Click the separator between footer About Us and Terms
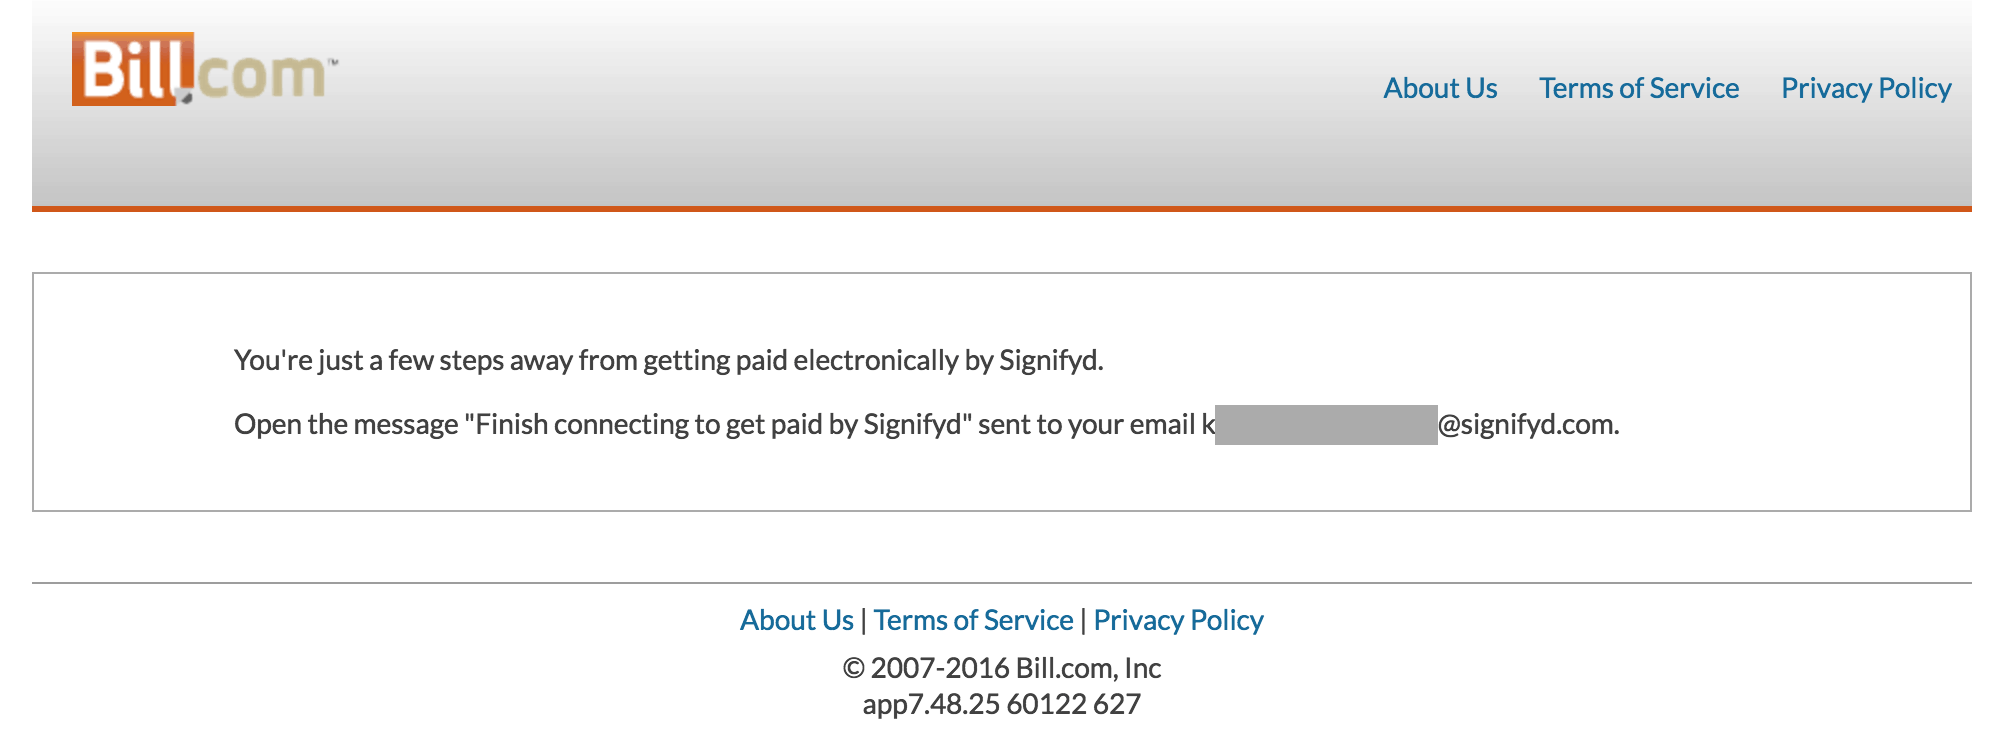Viewport: 2012px width, 748px height. click(864, 621)
